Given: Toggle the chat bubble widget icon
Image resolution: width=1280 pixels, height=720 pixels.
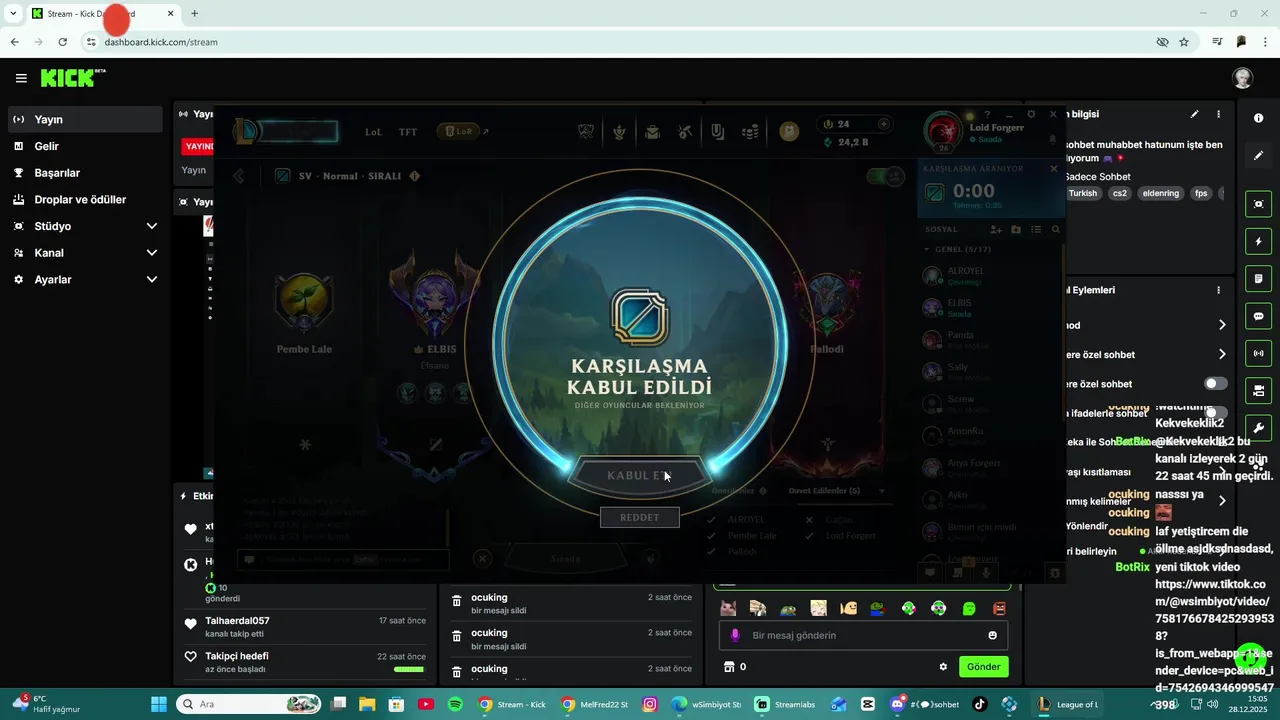Looking at the screenshot, I should pyautogui.click(x=1258, y=316).
